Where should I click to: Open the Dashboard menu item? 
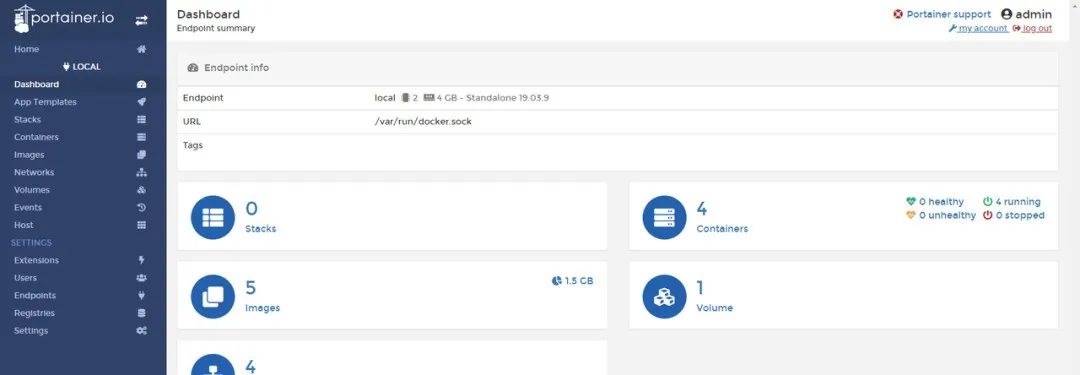(x=83, y=84)
